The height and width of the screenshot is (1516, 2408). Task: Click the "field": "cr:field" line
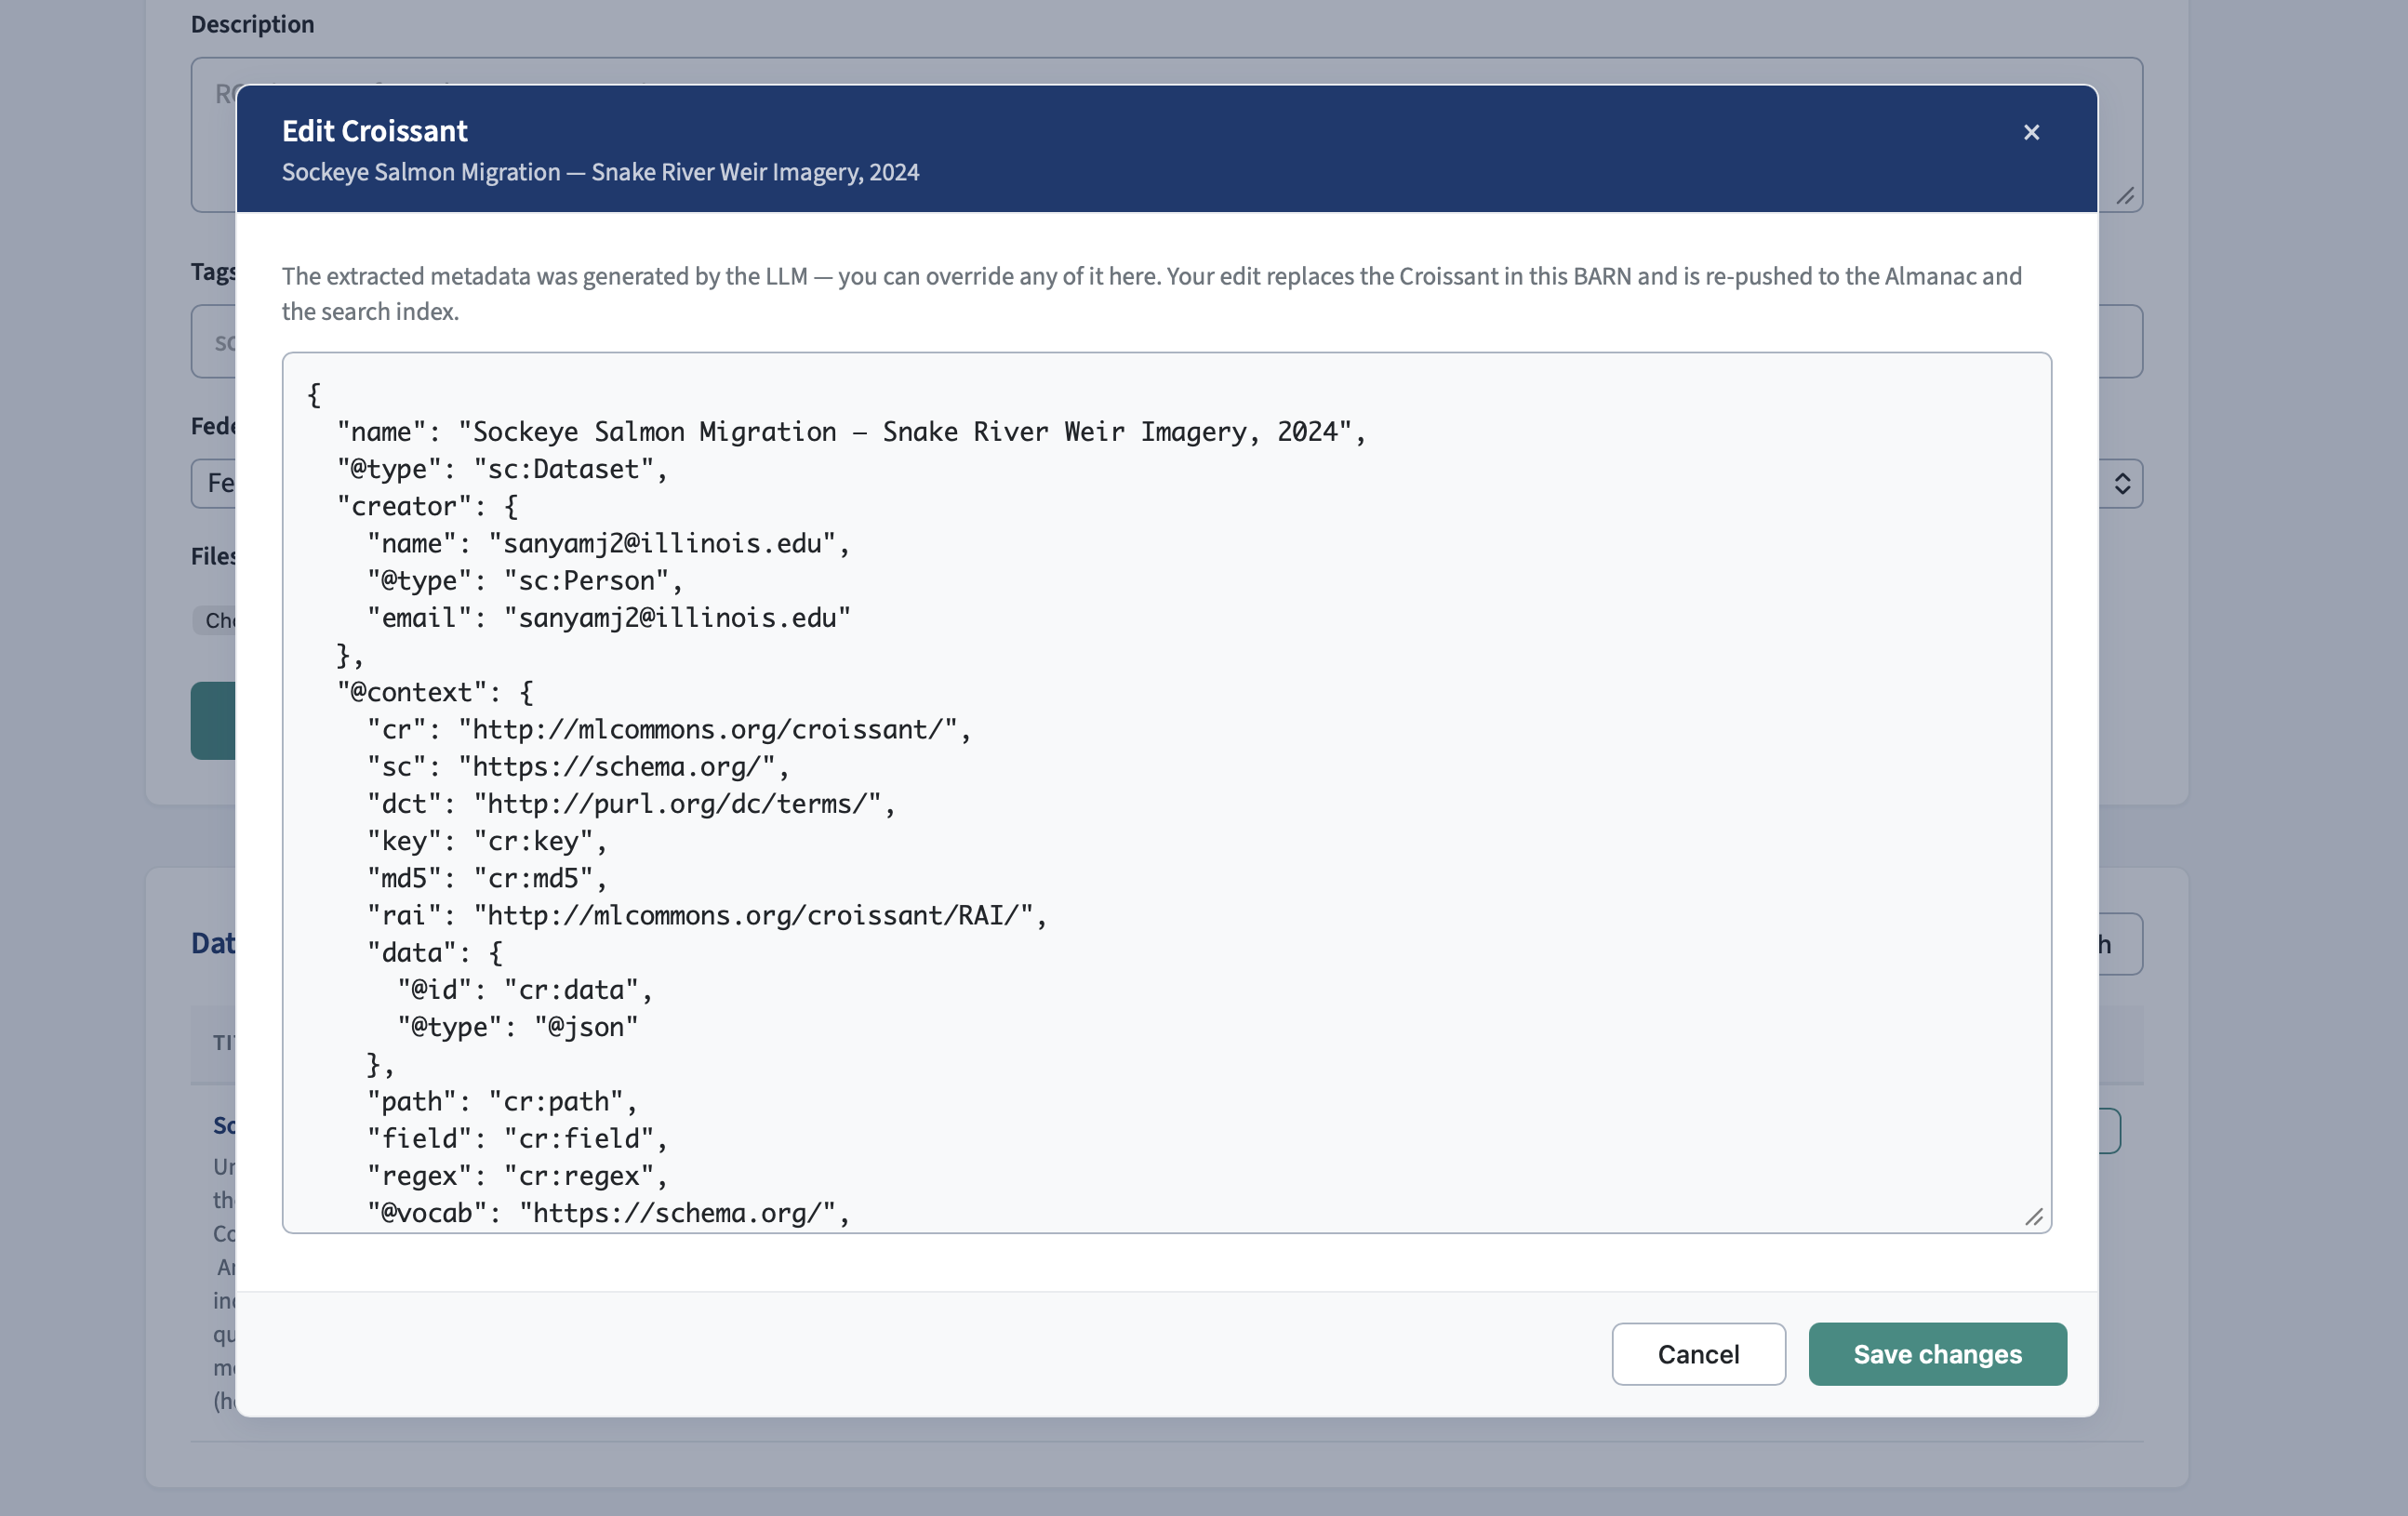coord(517,1139)
